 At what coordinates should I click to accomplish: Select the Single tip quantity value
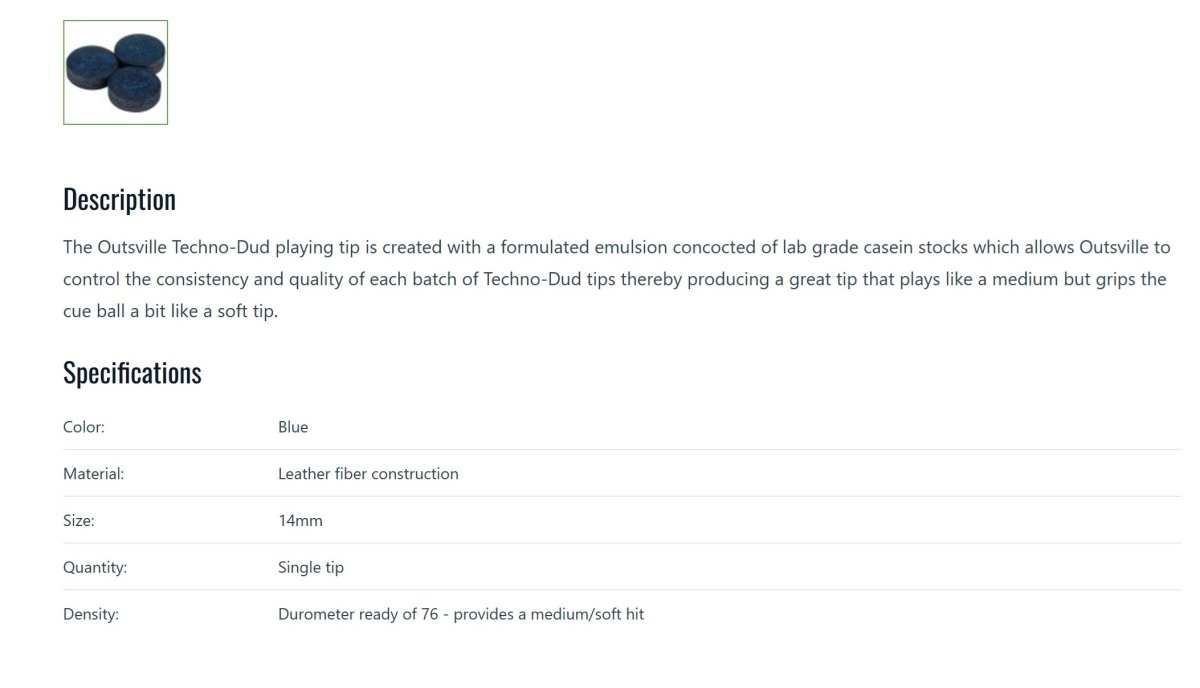click(x=310, y=568)
